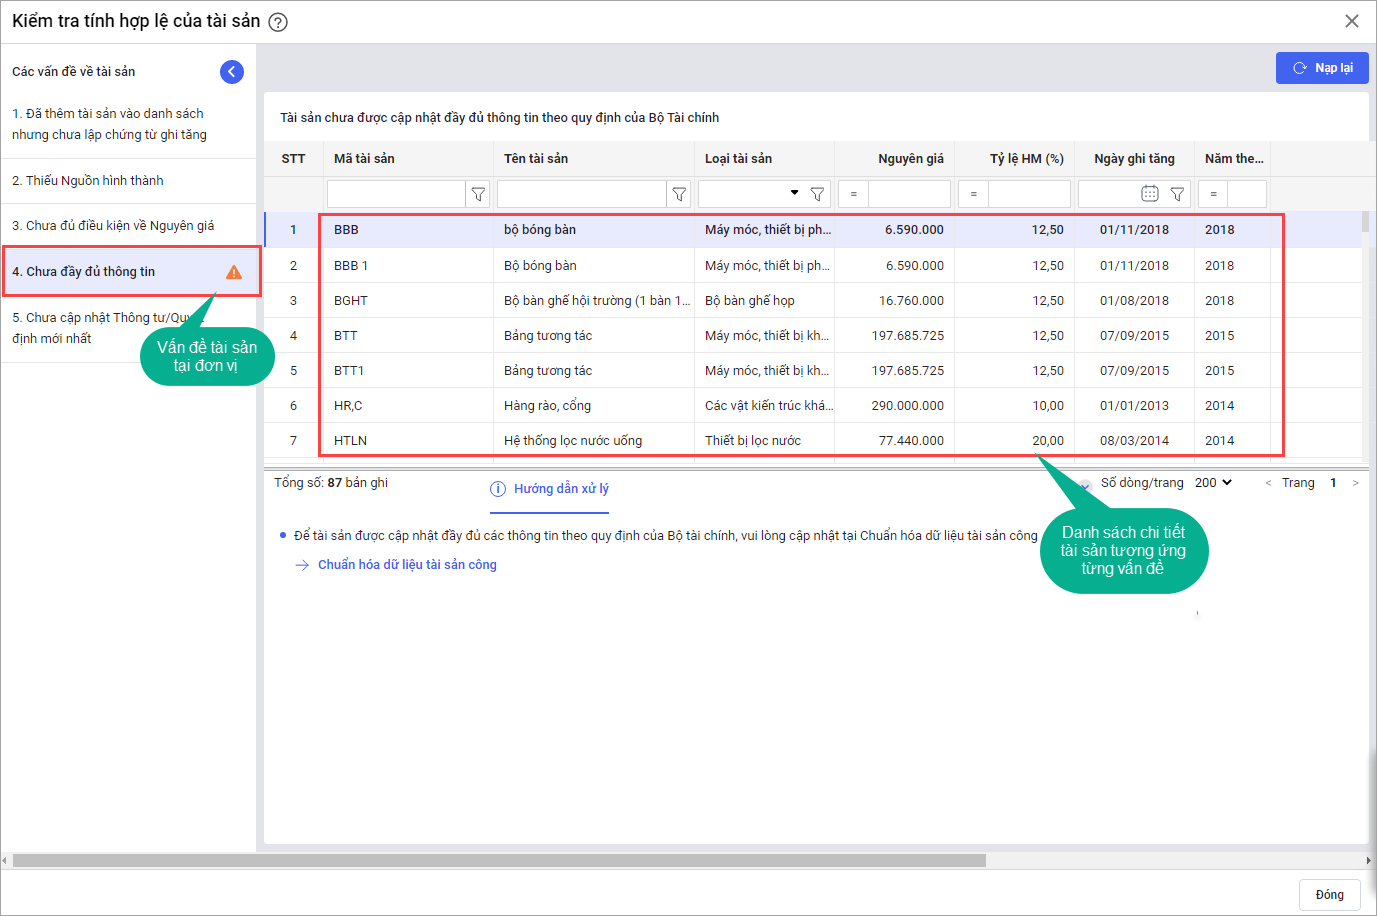Viewport: 1377px width, 916px height.
Task: Click the Nạp lại reload button
Action: click(1321, 68)
